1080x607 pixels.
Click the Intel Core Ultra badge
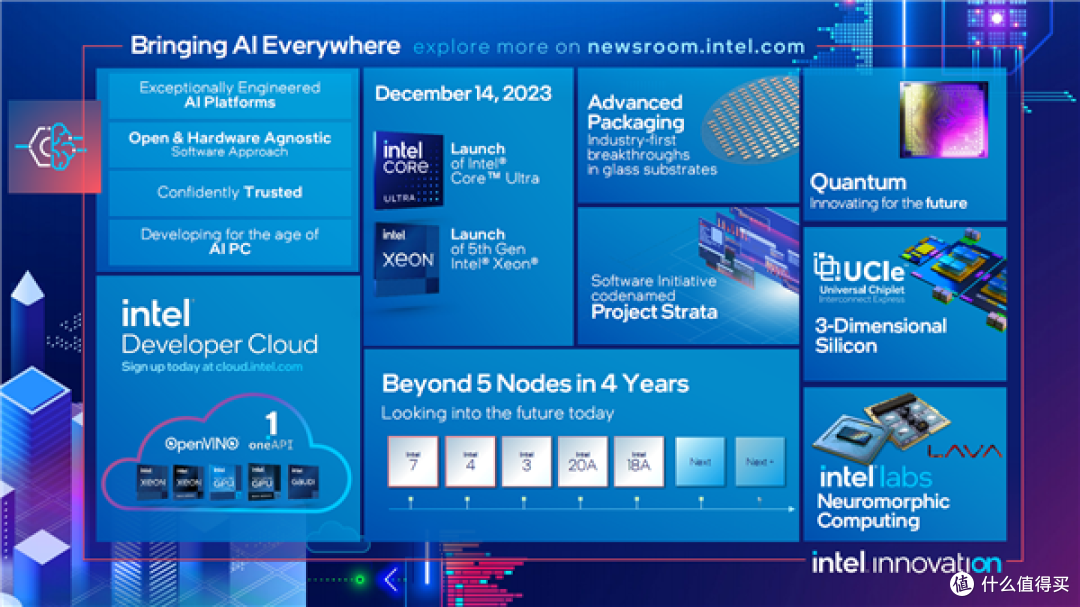[408, 169]
